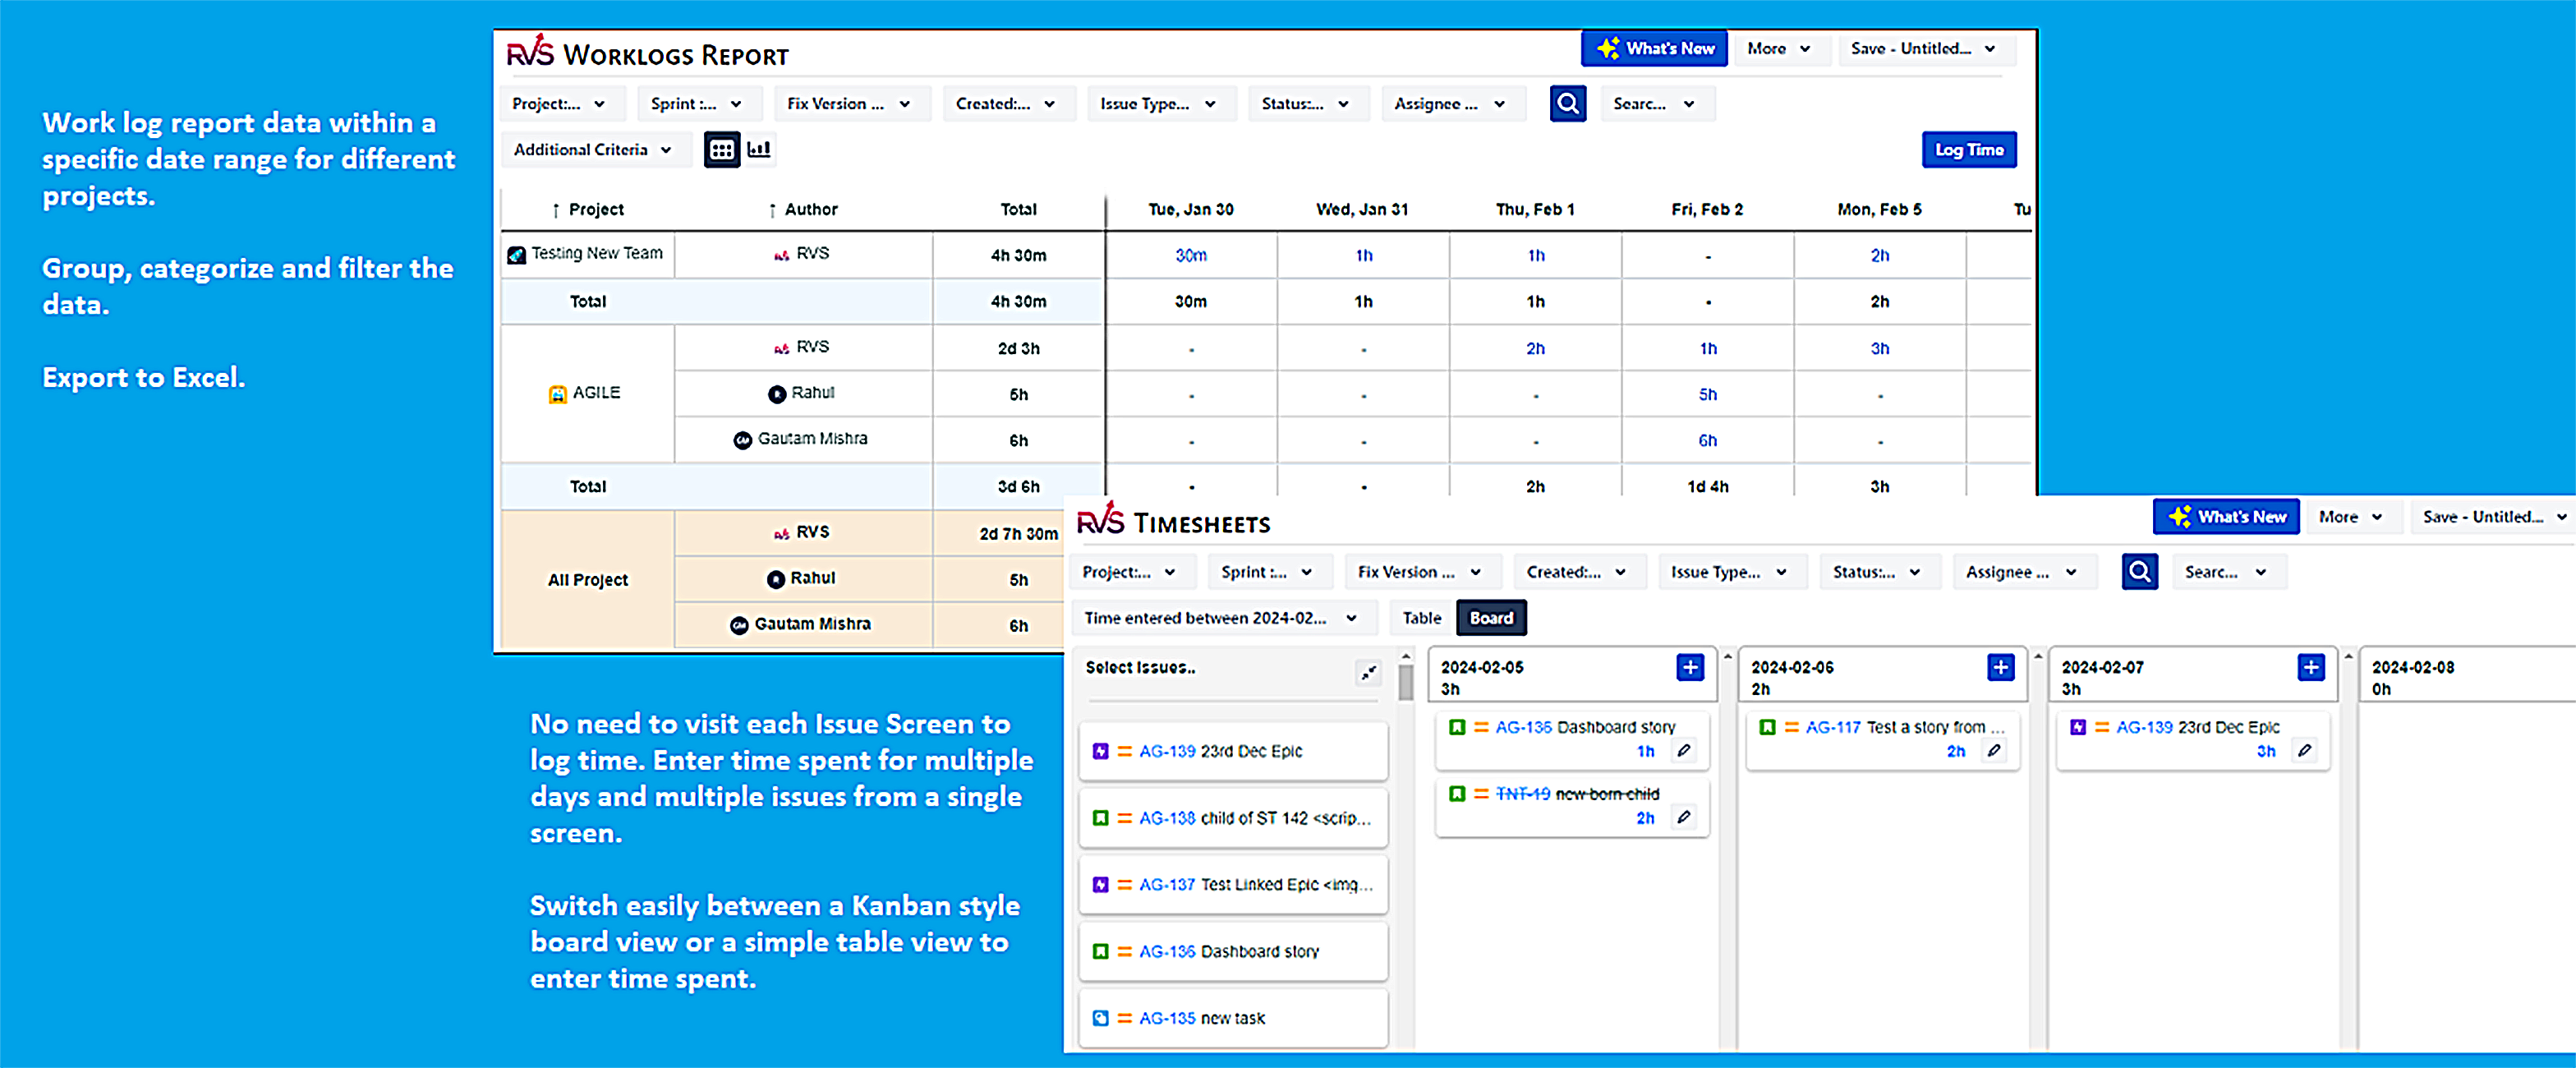Click the Log Time button
Viewport: 2576px width, 1068px height.
pyautogui.click(x=1968, y=149)
